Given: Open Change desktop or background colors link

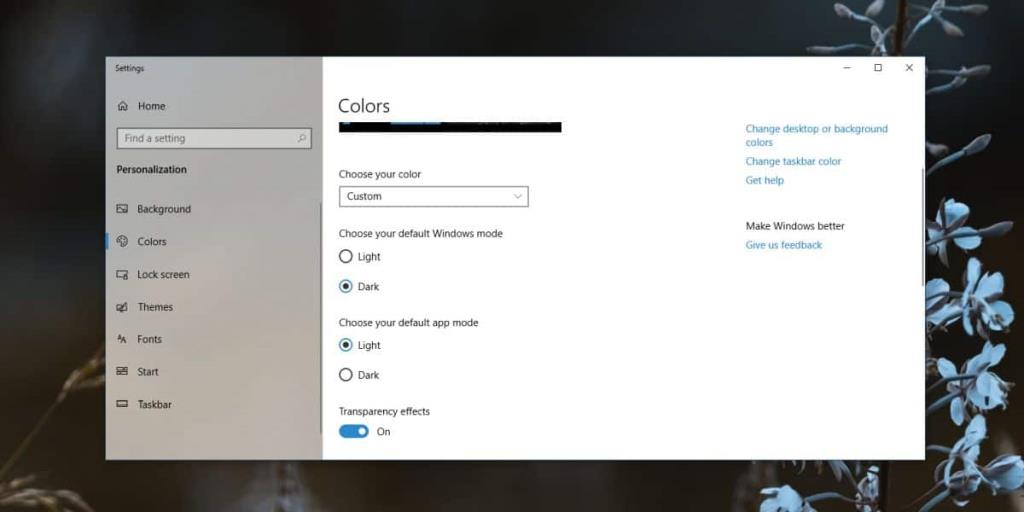Looking at the screenshot, I should pos(816,135).
